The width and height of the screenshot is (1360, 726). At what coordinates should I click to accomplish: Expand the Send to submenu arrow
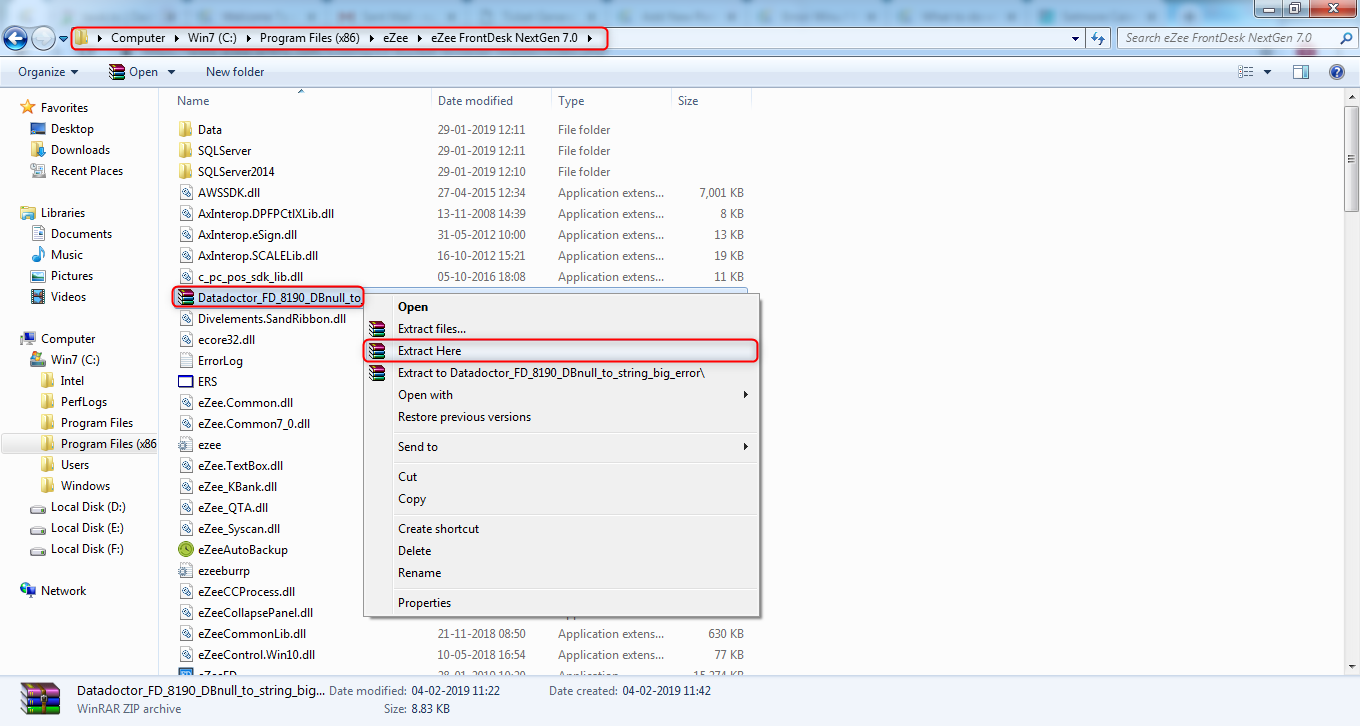[746, 447]
